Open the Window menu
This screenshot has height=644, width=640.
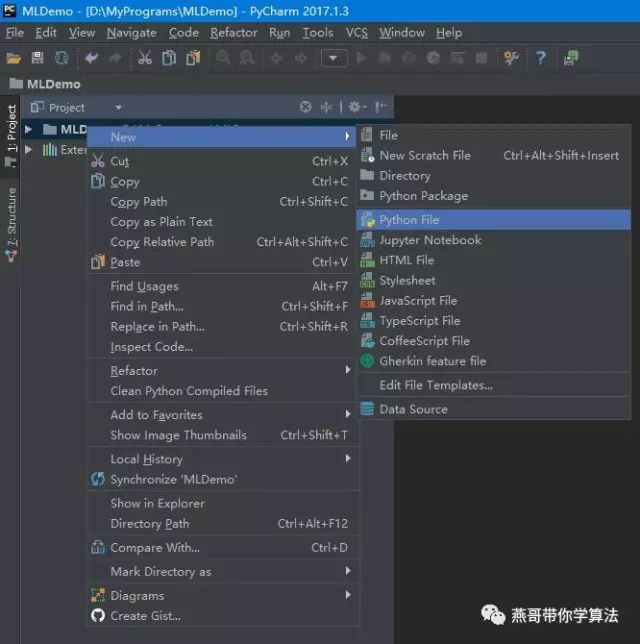click(x=401, y=32)
